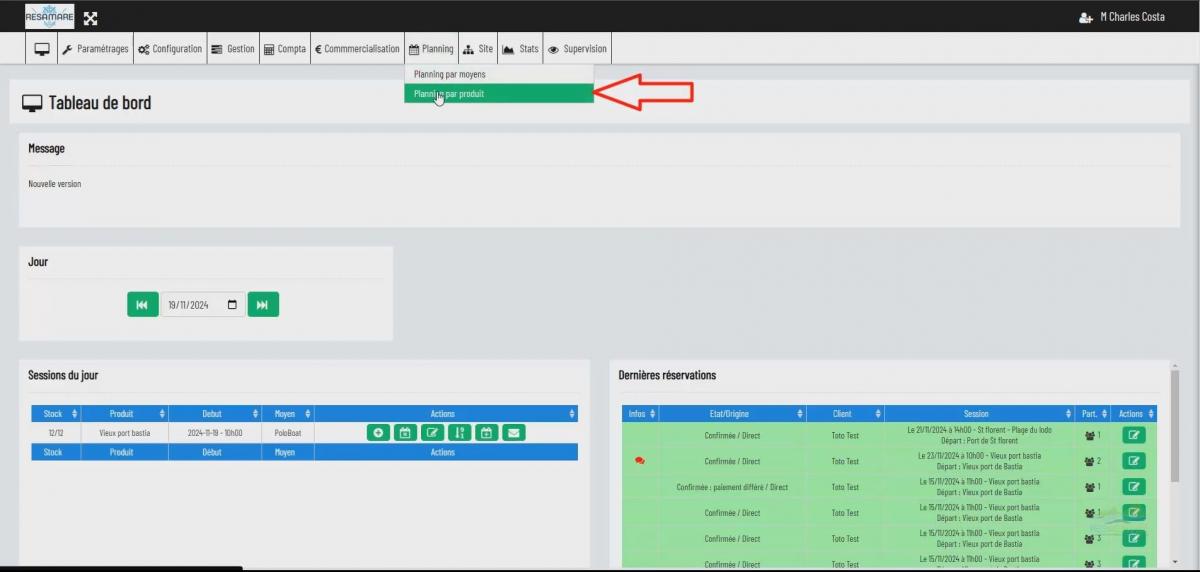Go to the previous day with the rewind button
Screen dimensions: 1200x572
pyautogui.click(x=143, y=305)
